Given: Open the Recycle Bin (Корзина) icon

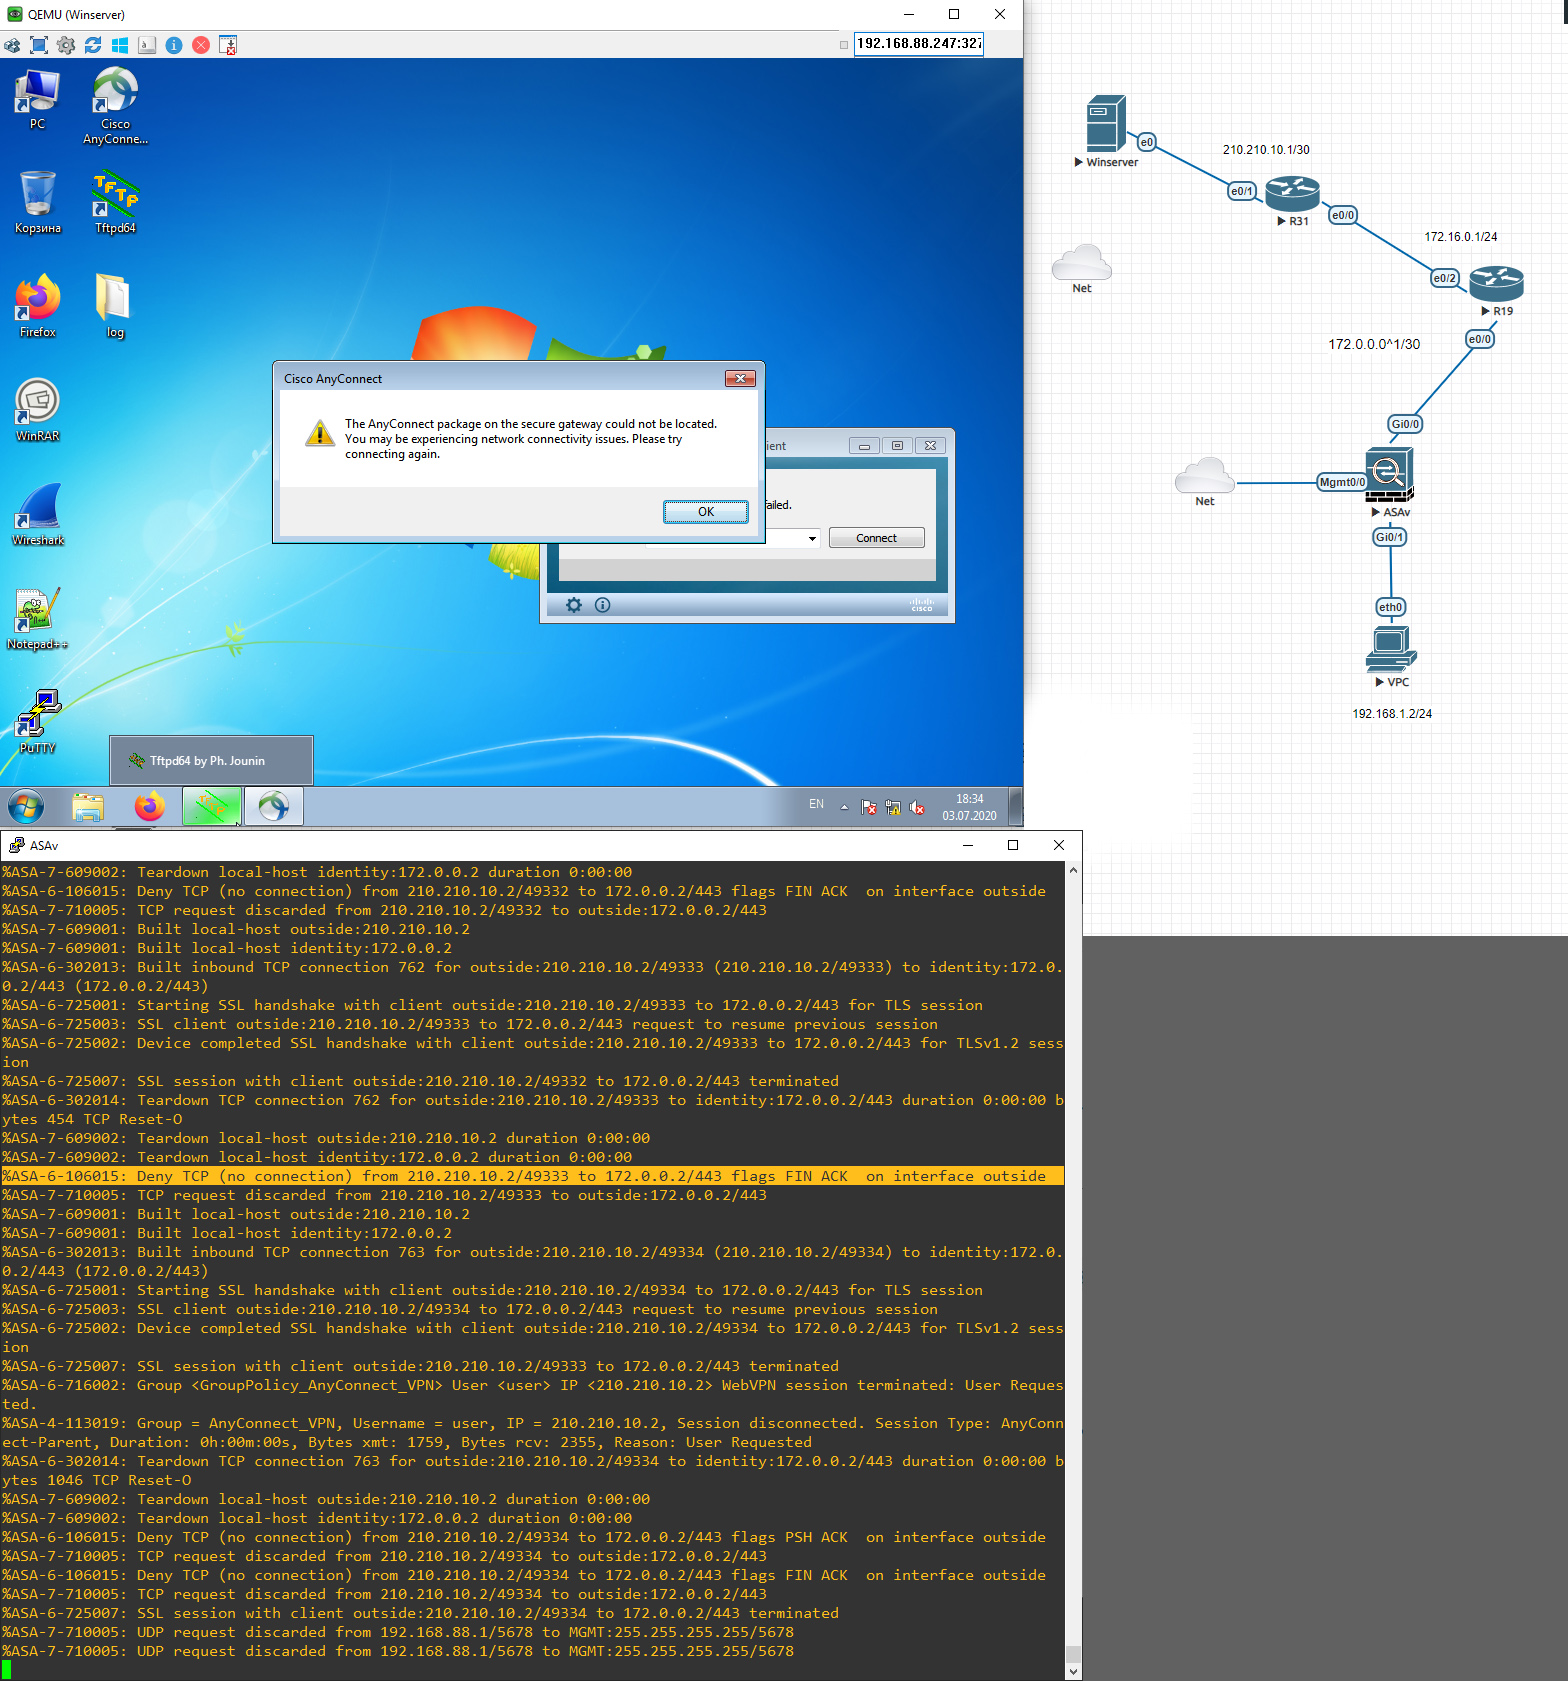Looking at the screenshot, I should coord(38,202).
